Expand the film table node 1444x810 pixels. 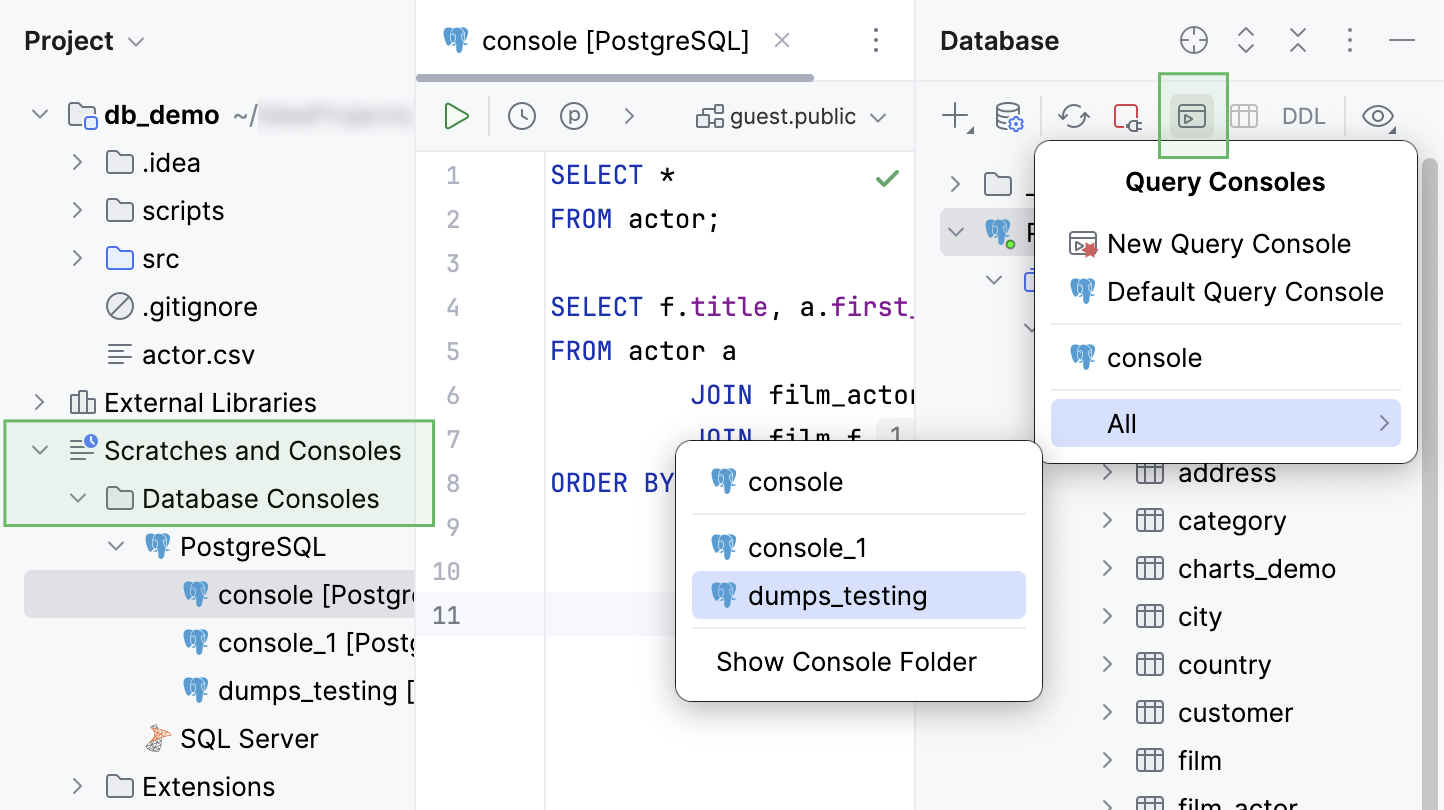[1106, 760]
